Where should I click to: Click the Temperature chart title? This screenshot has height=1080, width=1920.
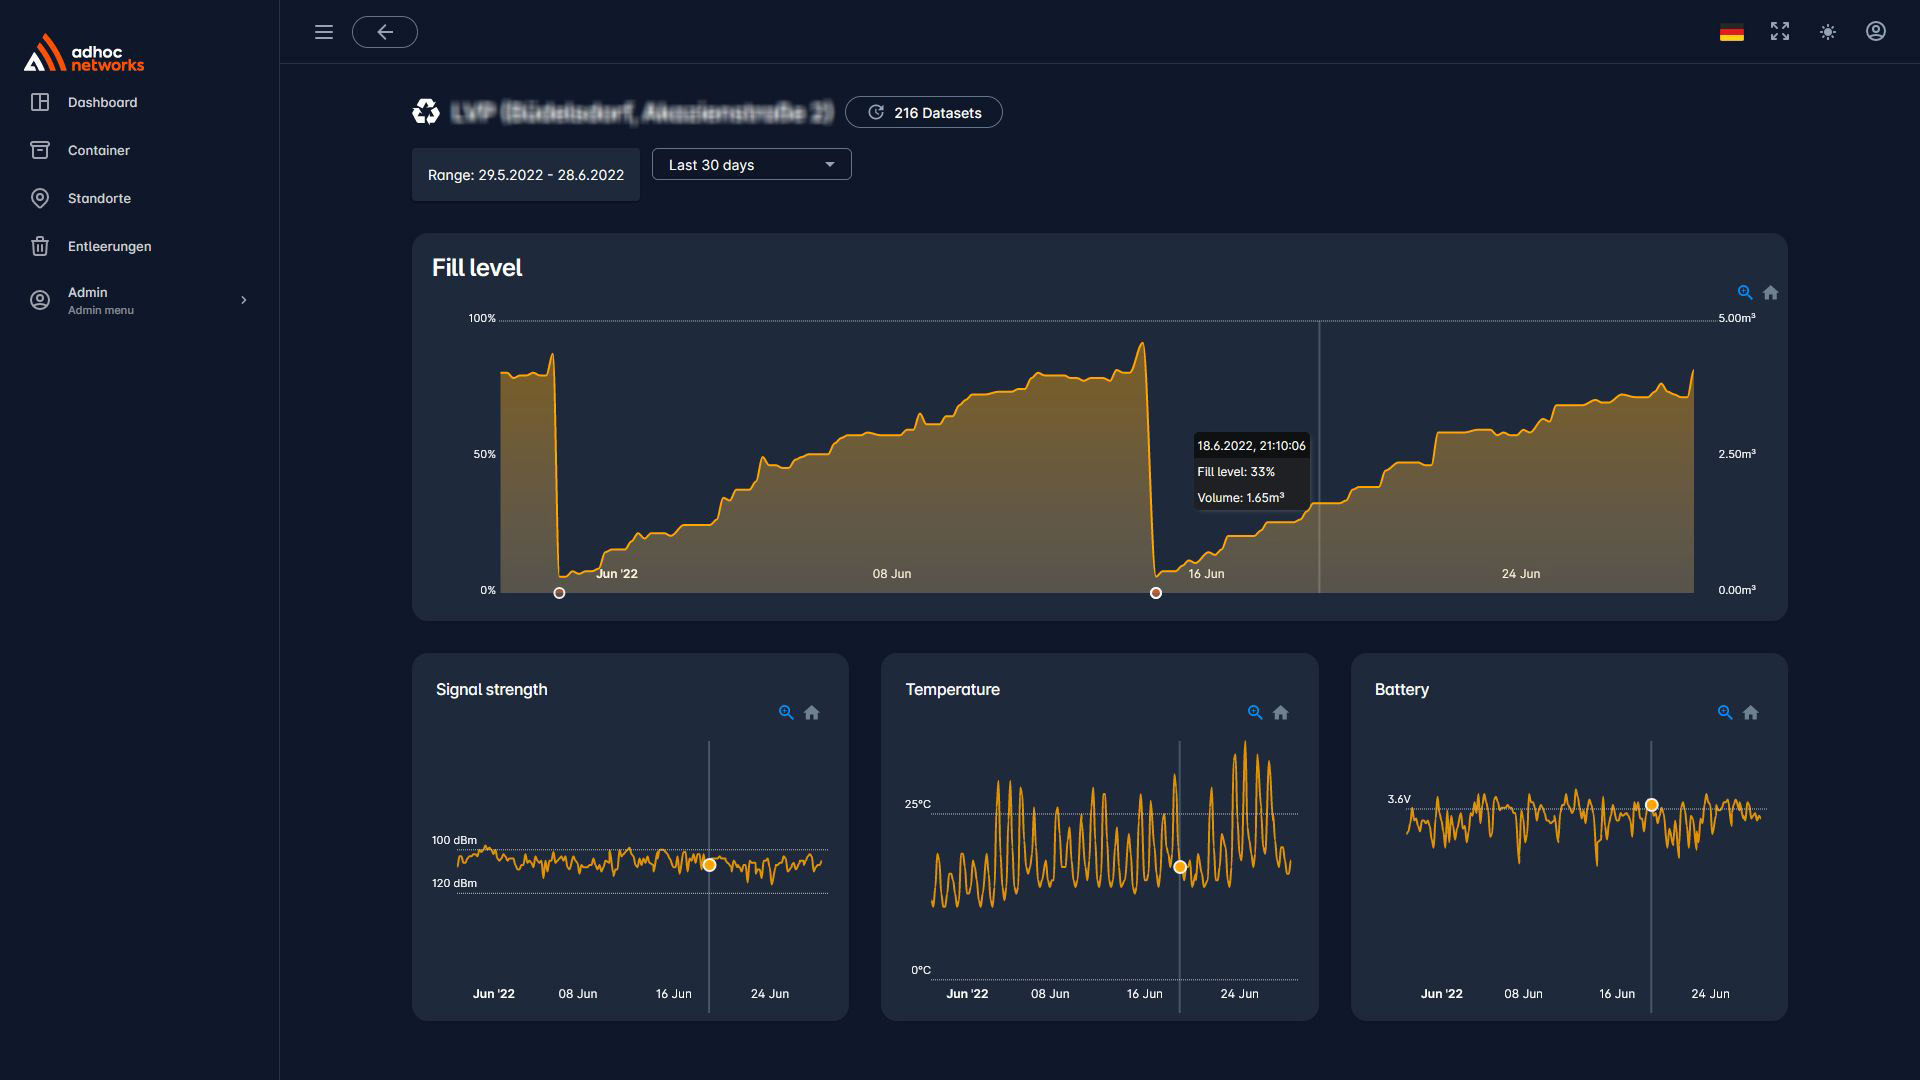click(x=952, y=690)
